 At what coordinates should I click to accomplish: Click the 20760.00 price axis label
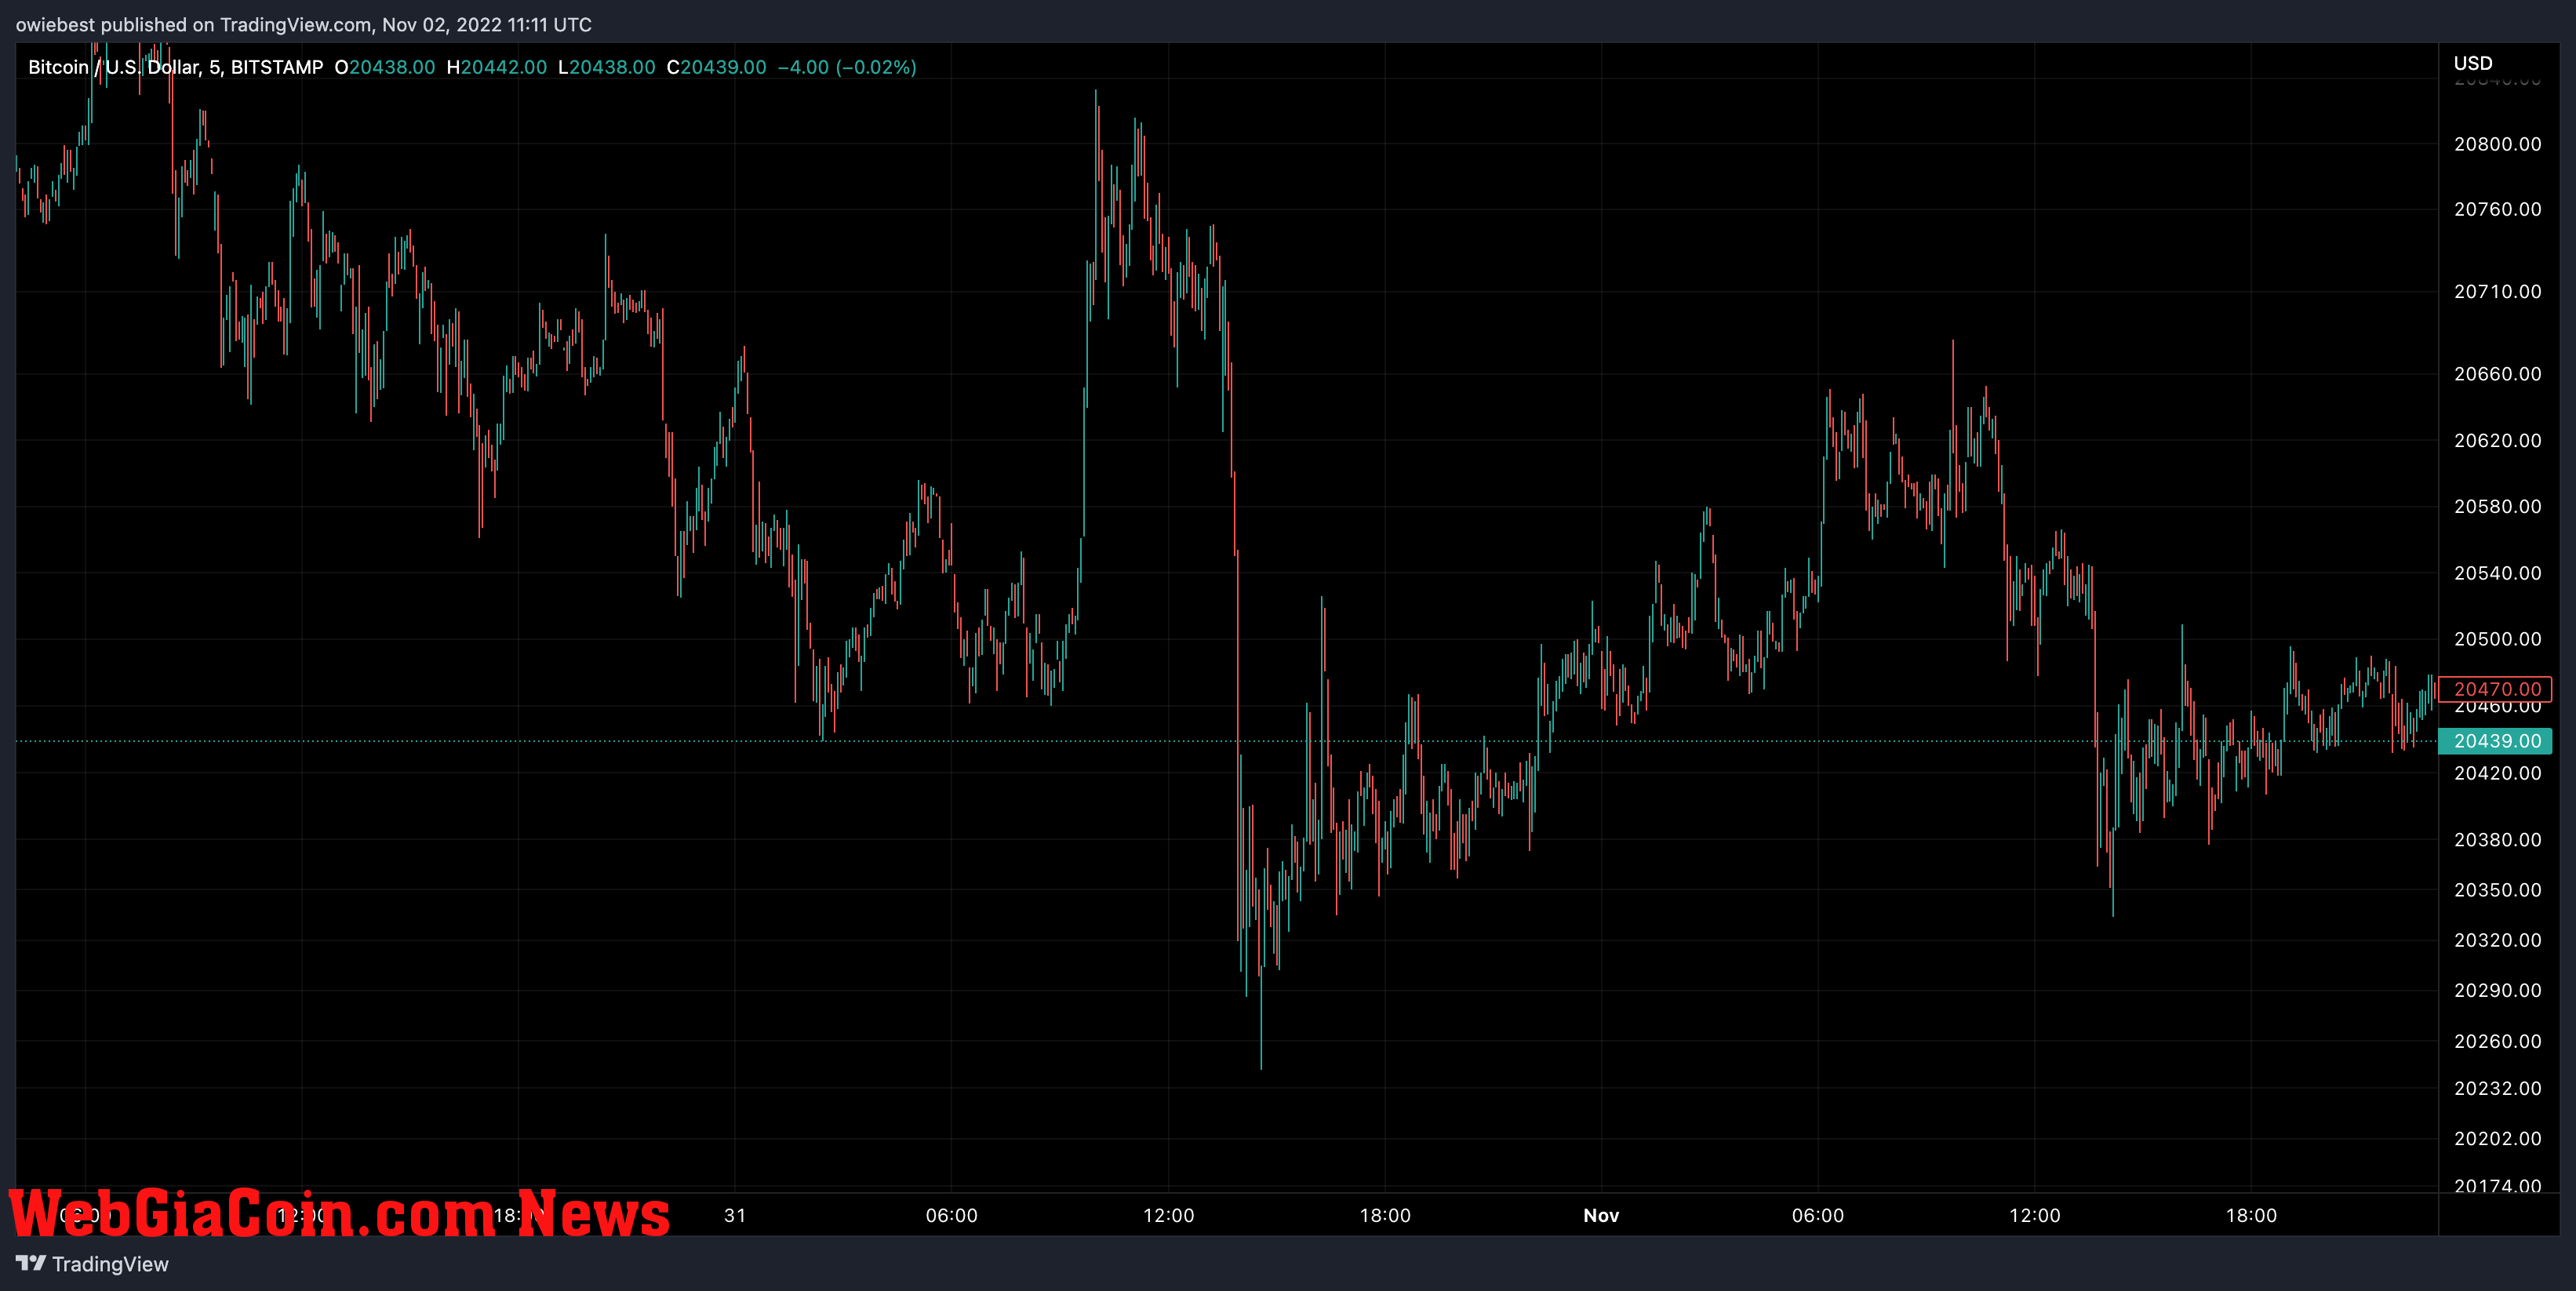tap(2497, 209)
